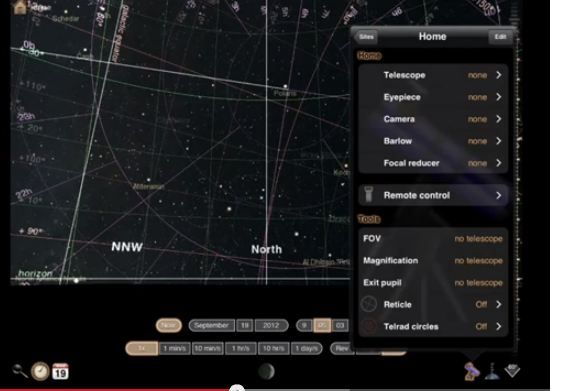The width and height of the screenshot is (571, 391).
Task: Open the telescope equipment icon
Action: pos(471,371)
